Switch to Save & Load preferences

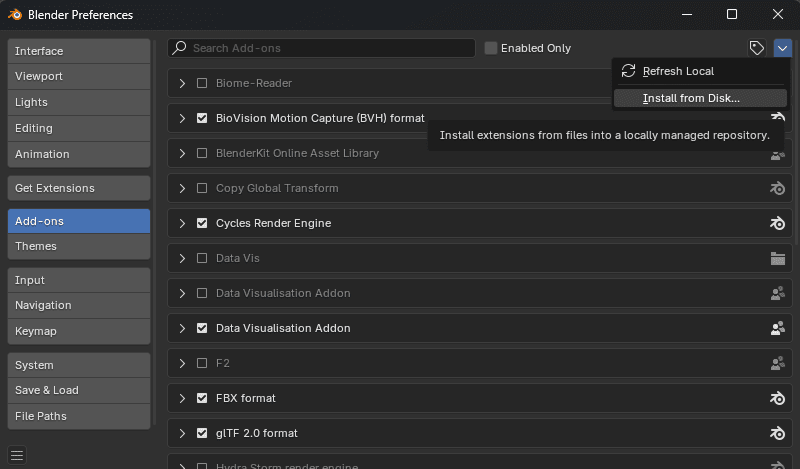[79, 390]
